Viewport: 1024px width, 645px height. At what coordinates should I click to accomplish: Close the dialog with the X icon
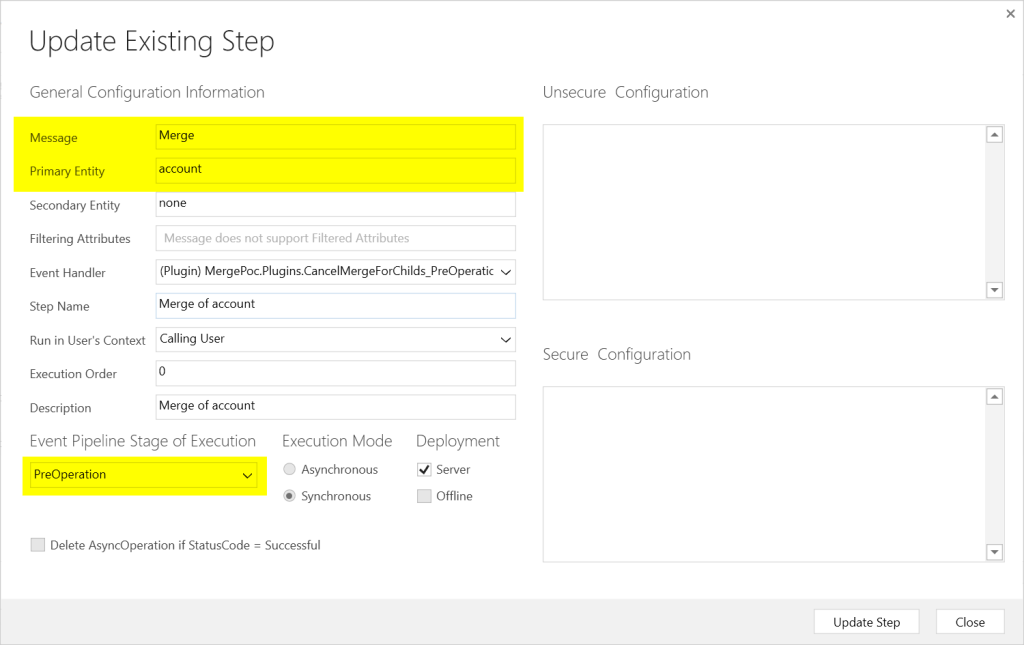click(1009, 14)
